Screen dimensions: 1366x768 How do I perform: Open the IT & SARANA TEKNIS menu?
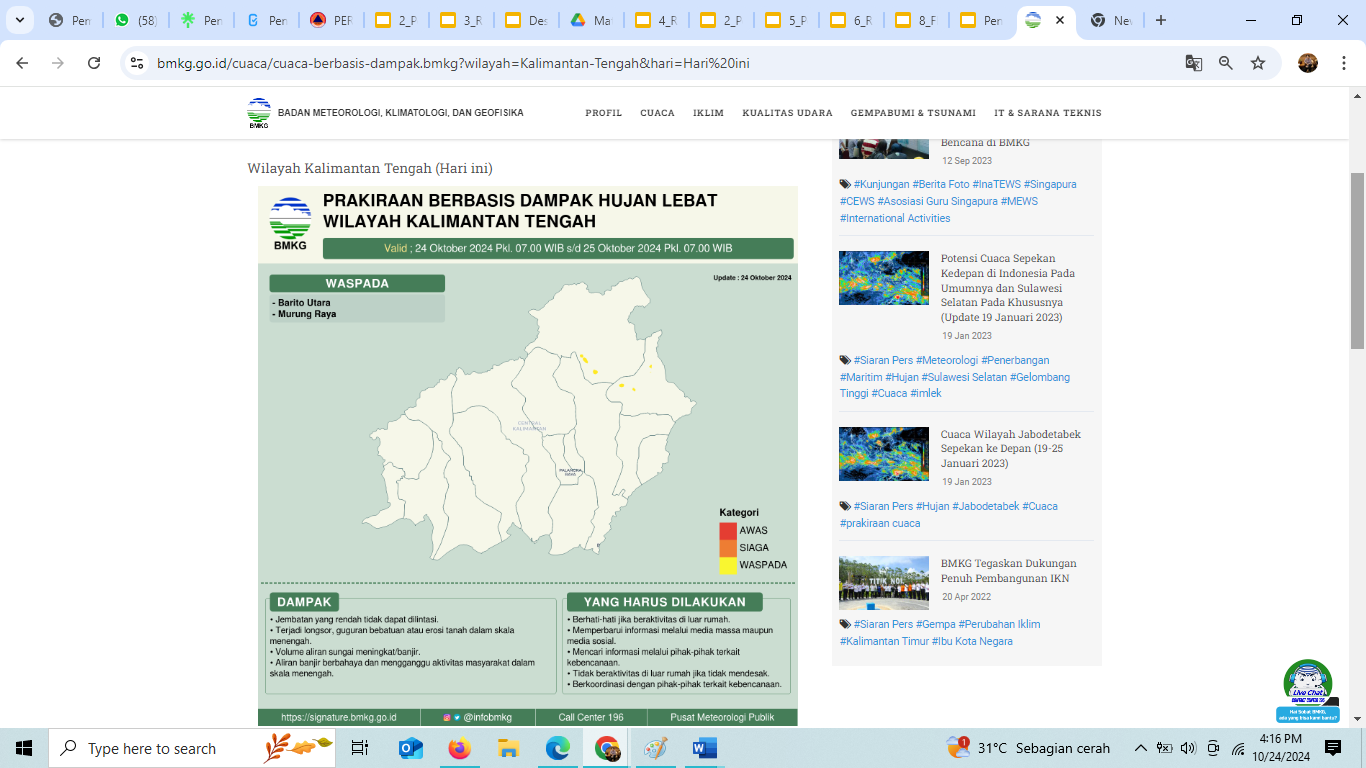coord(1048,113)
